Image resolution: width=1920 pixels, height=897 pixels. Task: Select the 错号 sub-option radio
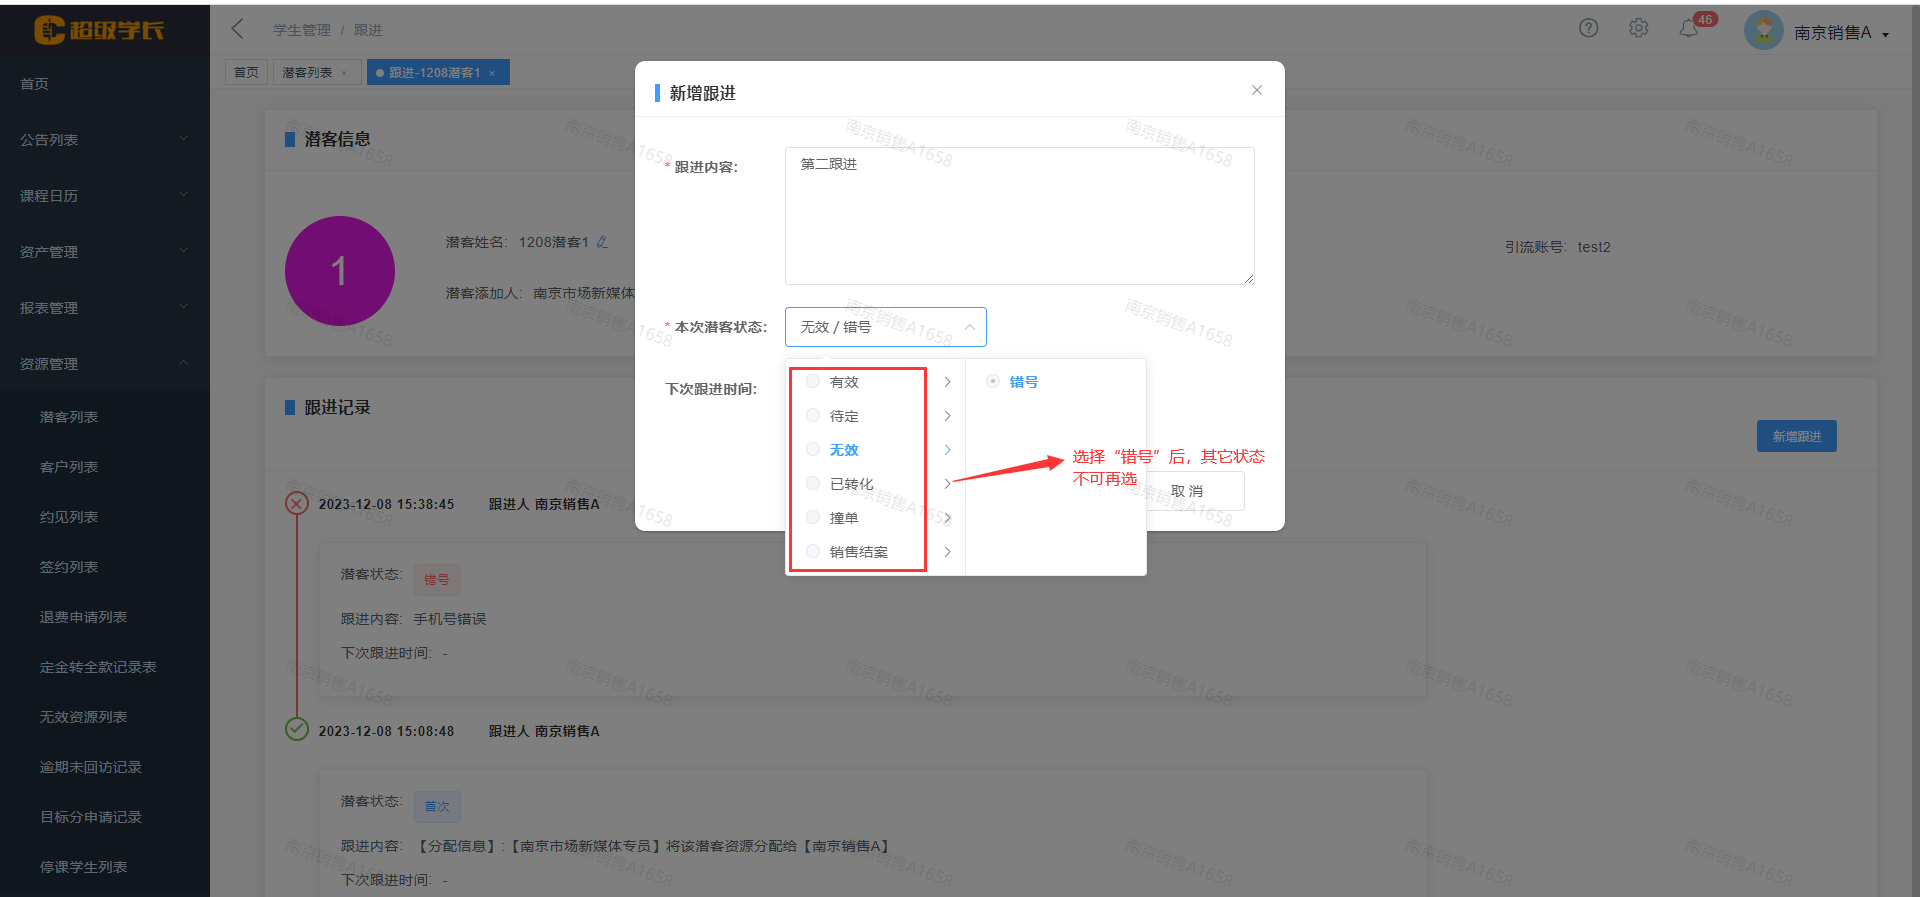(993, 382)
